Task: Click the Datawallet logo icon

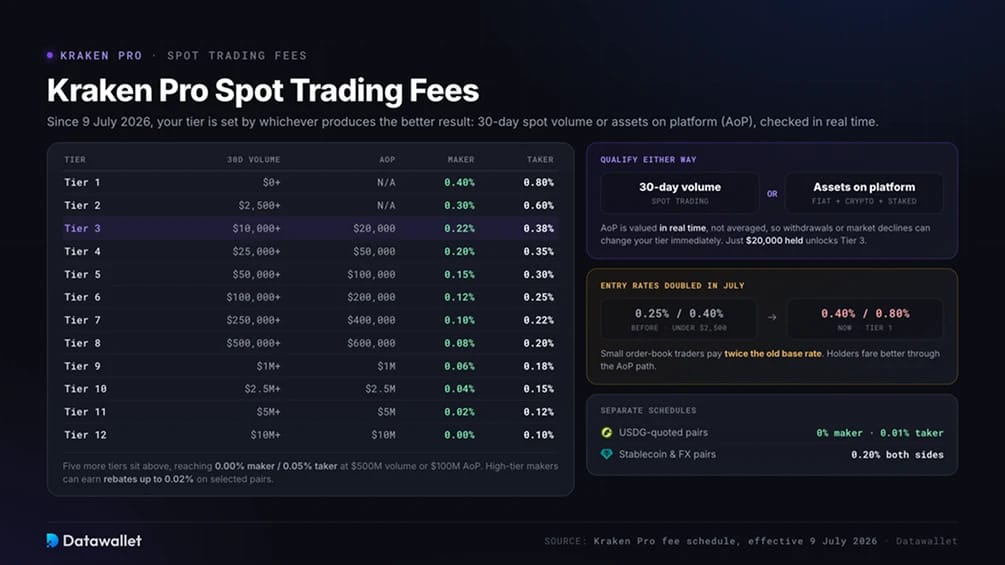Action: (53, 541)
